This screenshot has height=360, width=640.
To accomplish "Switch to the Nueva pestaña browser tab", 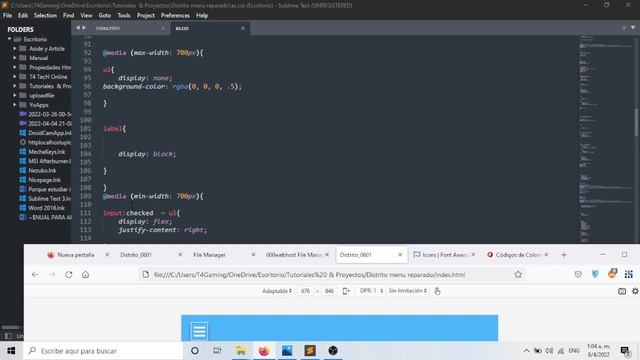I will [x=76, y=255].
